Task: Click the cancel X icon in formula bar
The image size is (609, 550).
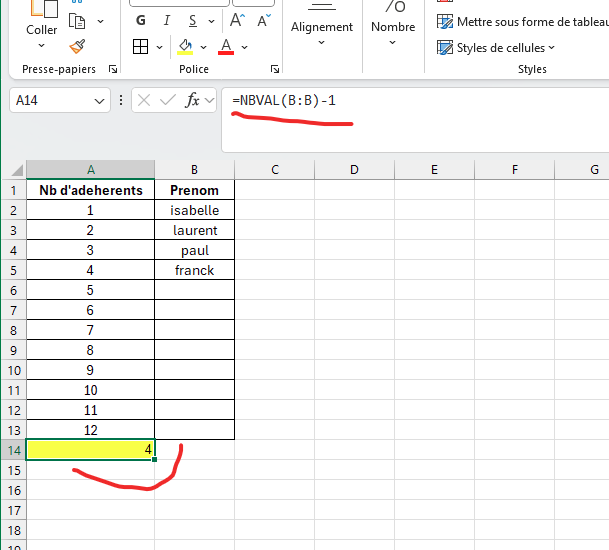Action: [x=144, y=100]
